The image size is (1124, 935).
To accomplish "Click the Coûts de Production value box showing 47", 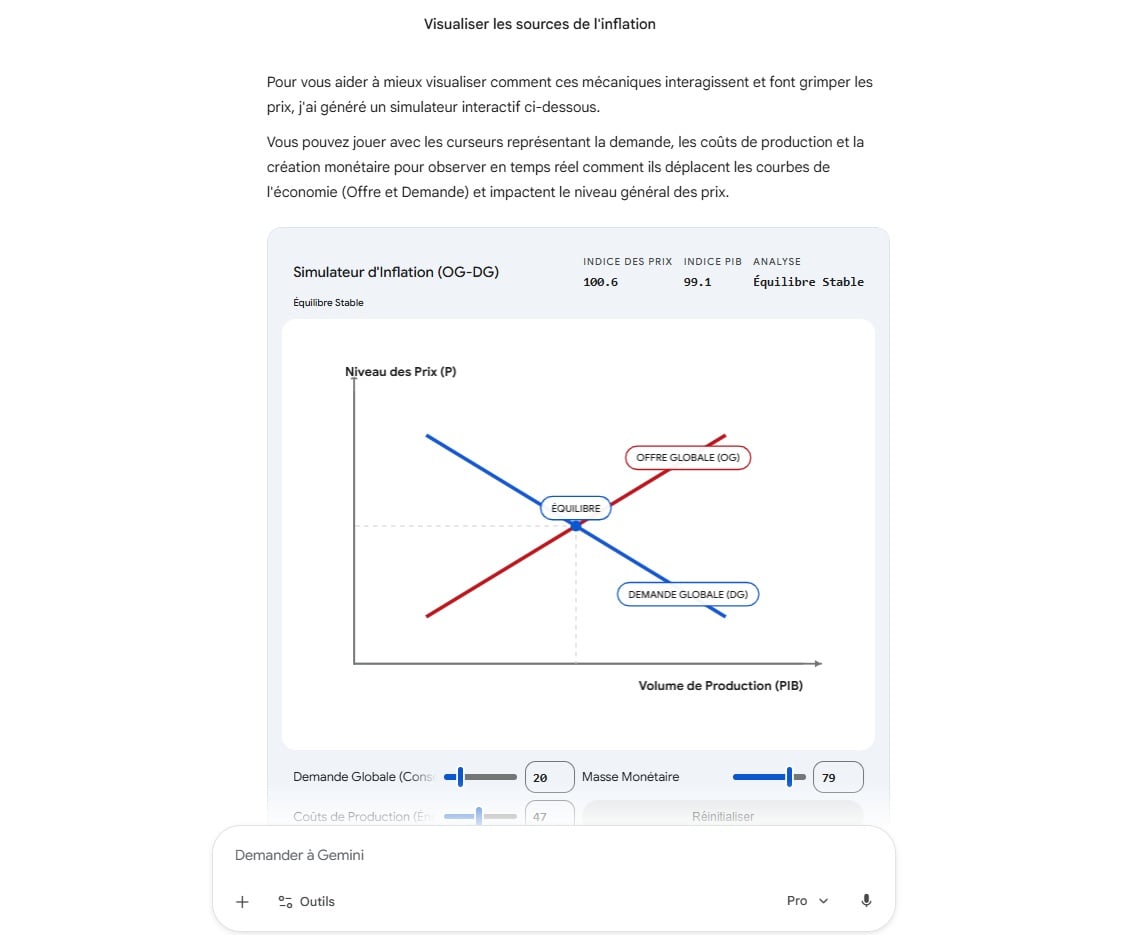I will click(549, 815).
